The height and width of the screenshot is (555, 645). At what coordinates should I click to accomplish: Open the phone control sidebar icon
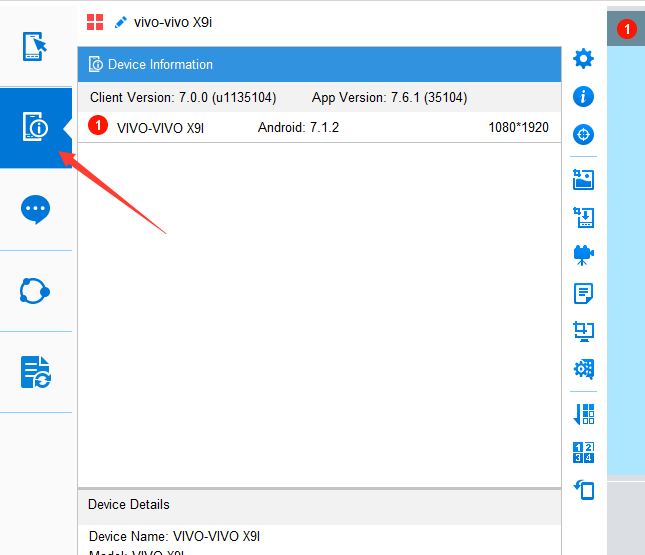[35, 46]
